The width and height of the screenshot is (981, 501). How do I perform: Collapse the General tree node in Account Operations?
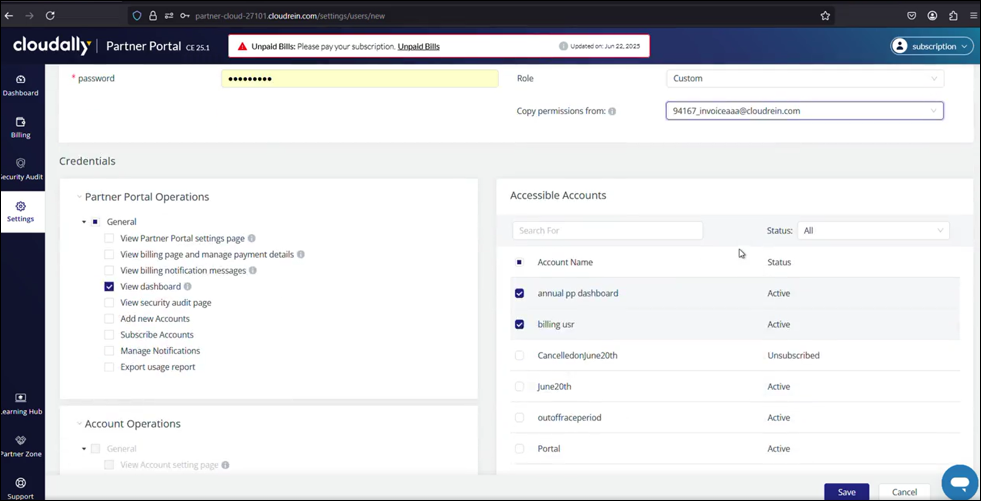pyautogui.click(x=84, y=449)
